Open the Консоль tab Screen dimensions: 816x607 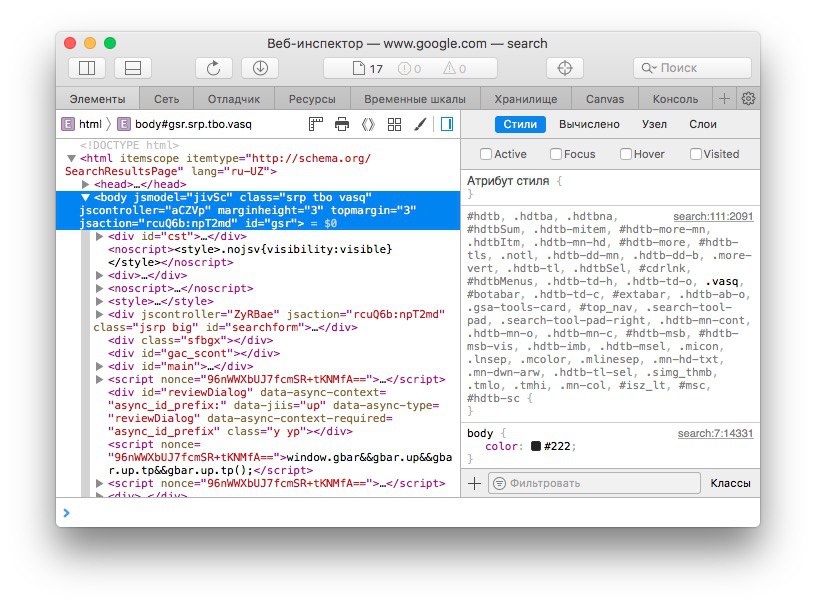coord(675,98)
